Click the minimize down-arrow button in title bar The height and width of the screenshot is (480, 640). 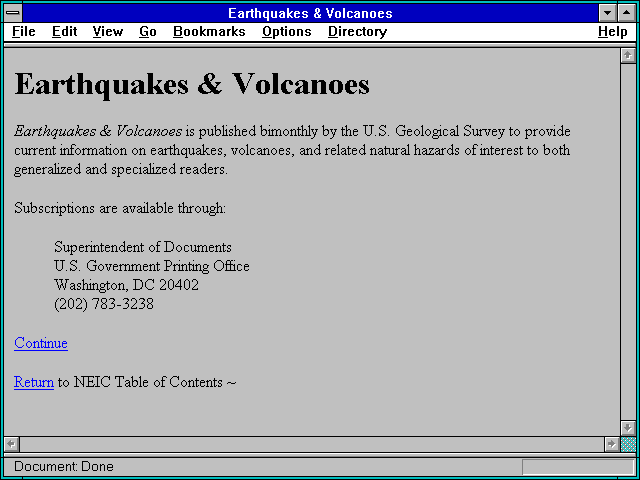pyautogui.click(x=607, y=13)
